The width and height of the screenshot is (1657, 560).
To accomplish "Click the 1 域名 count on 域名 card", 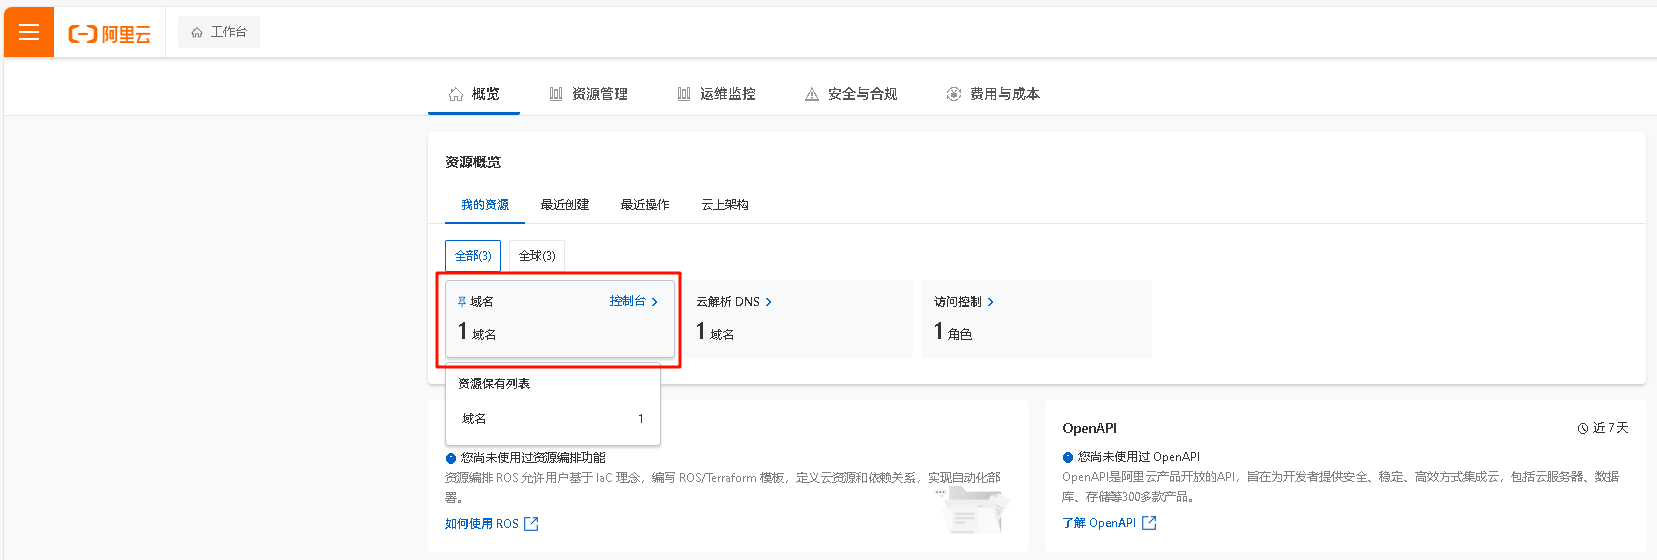I will point(477,332).
